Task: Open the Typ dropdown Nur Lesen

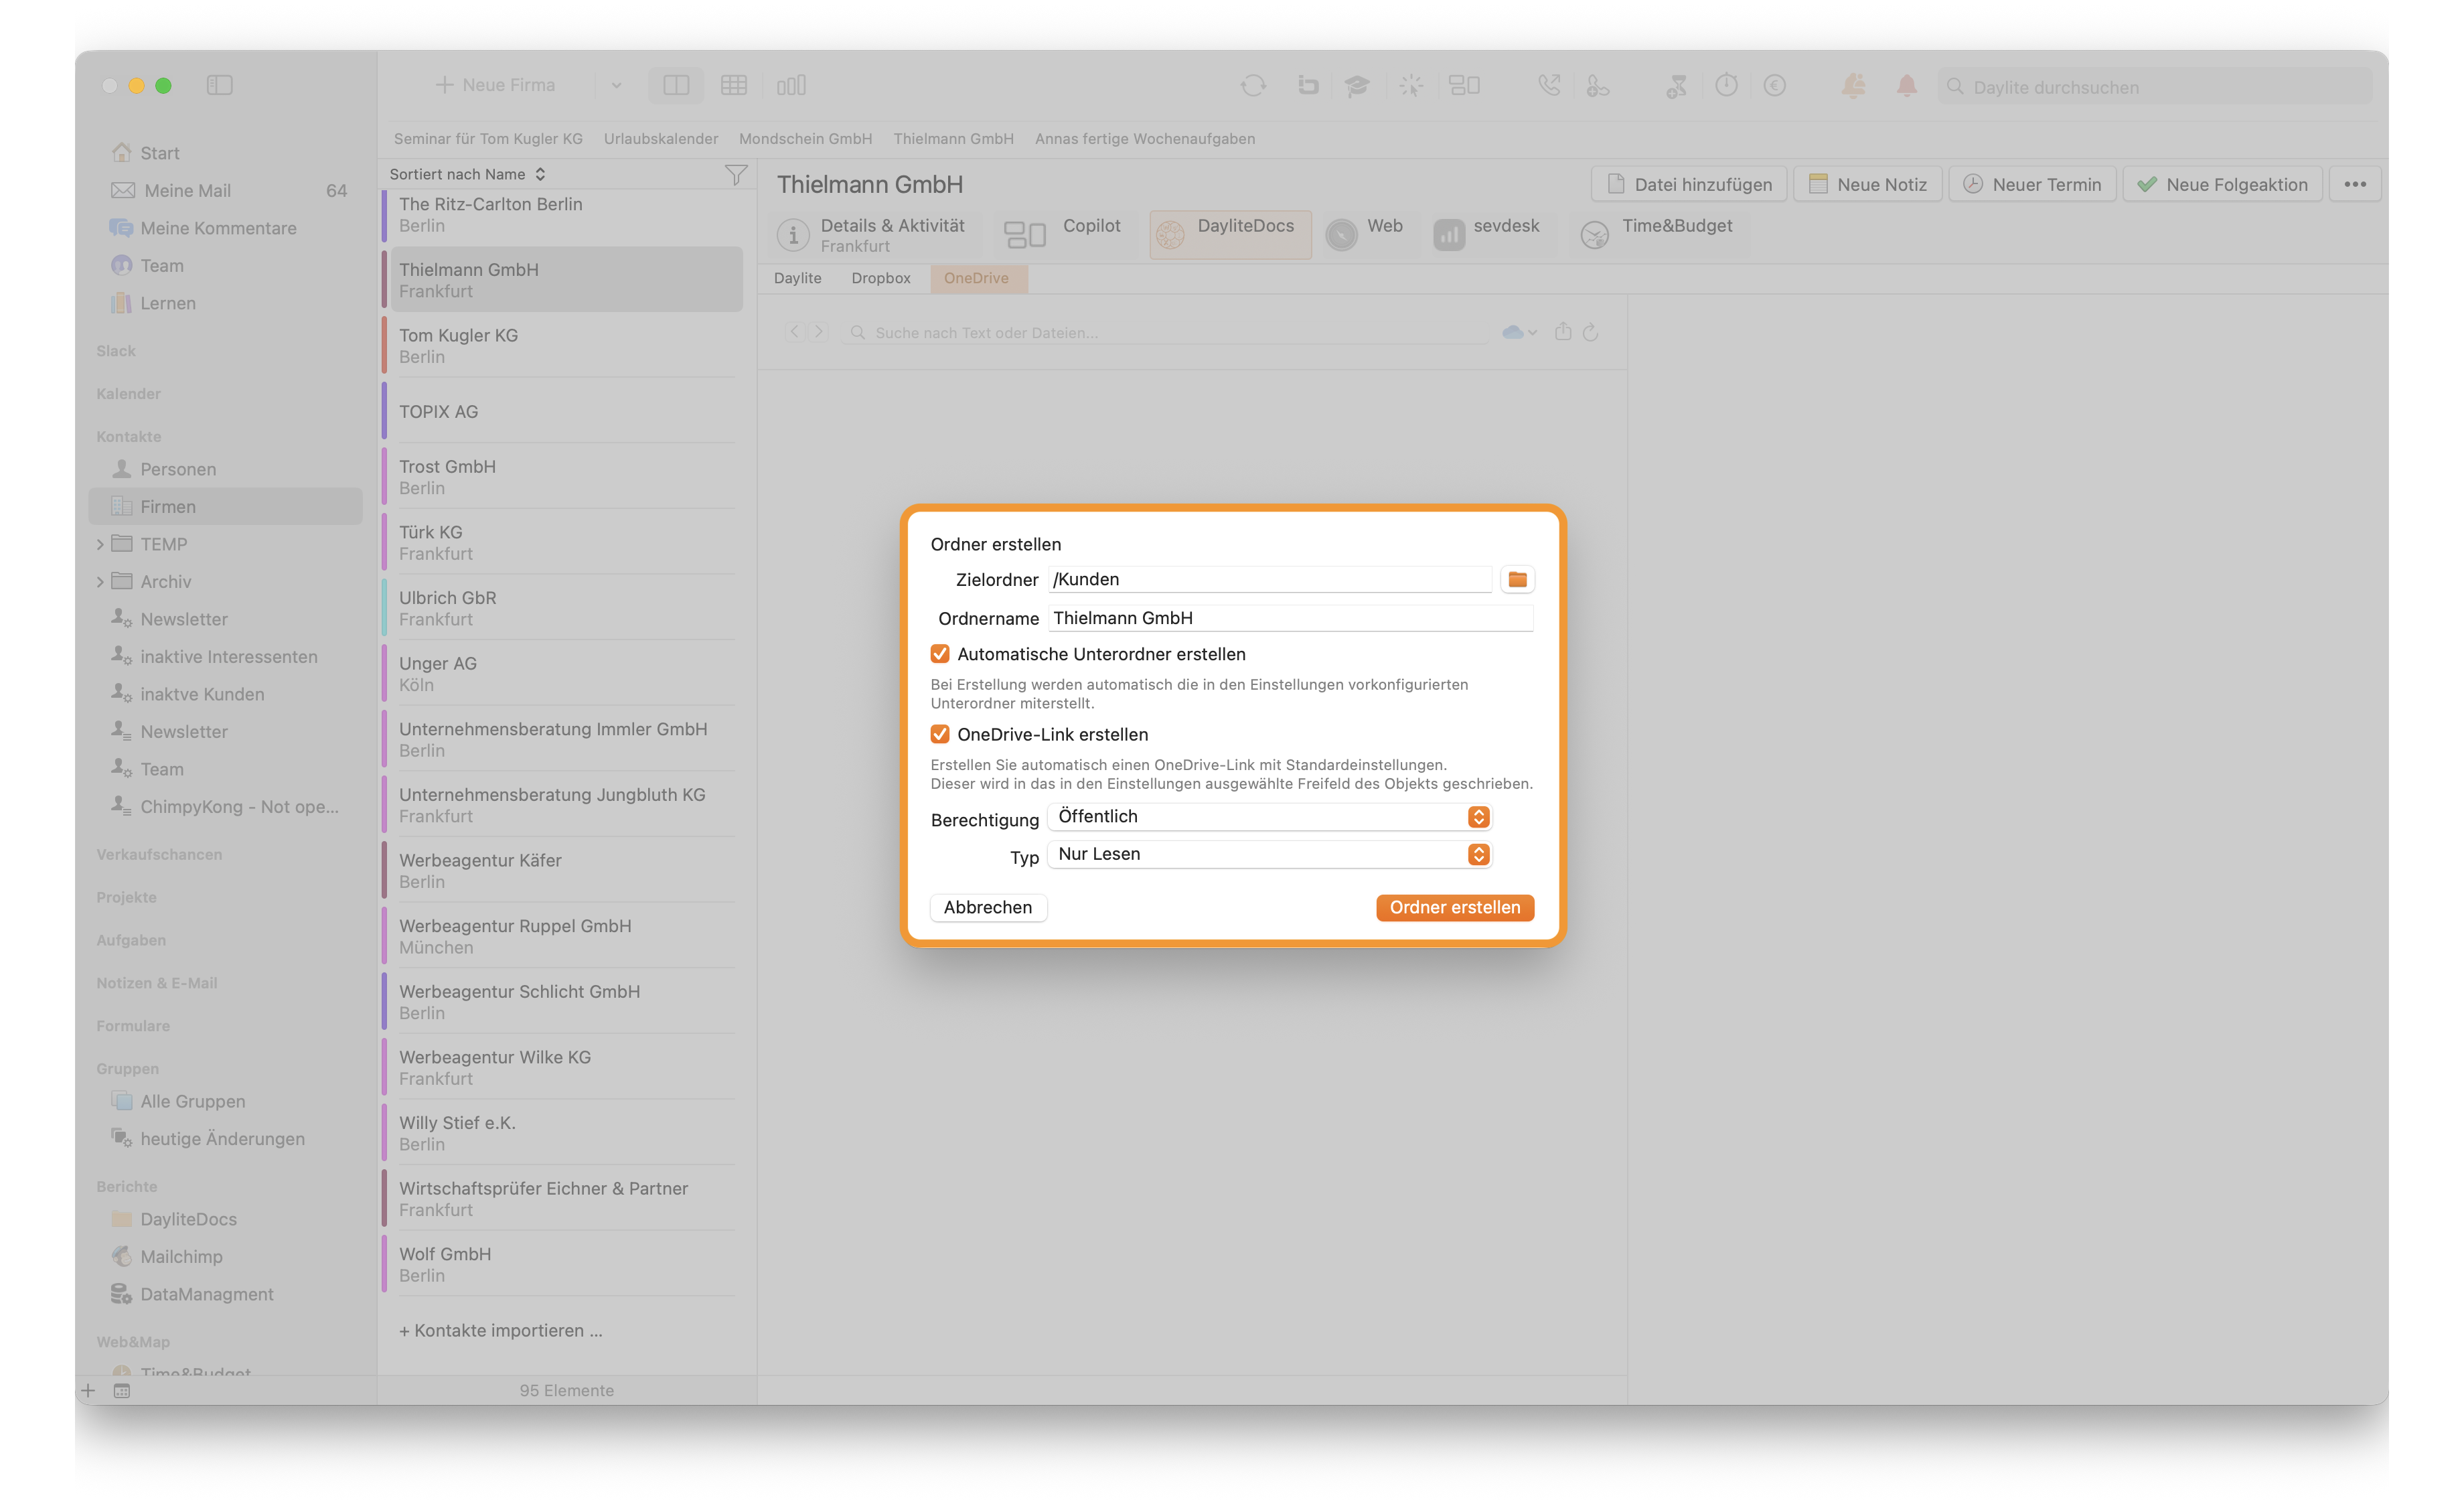Action: 1269,854
